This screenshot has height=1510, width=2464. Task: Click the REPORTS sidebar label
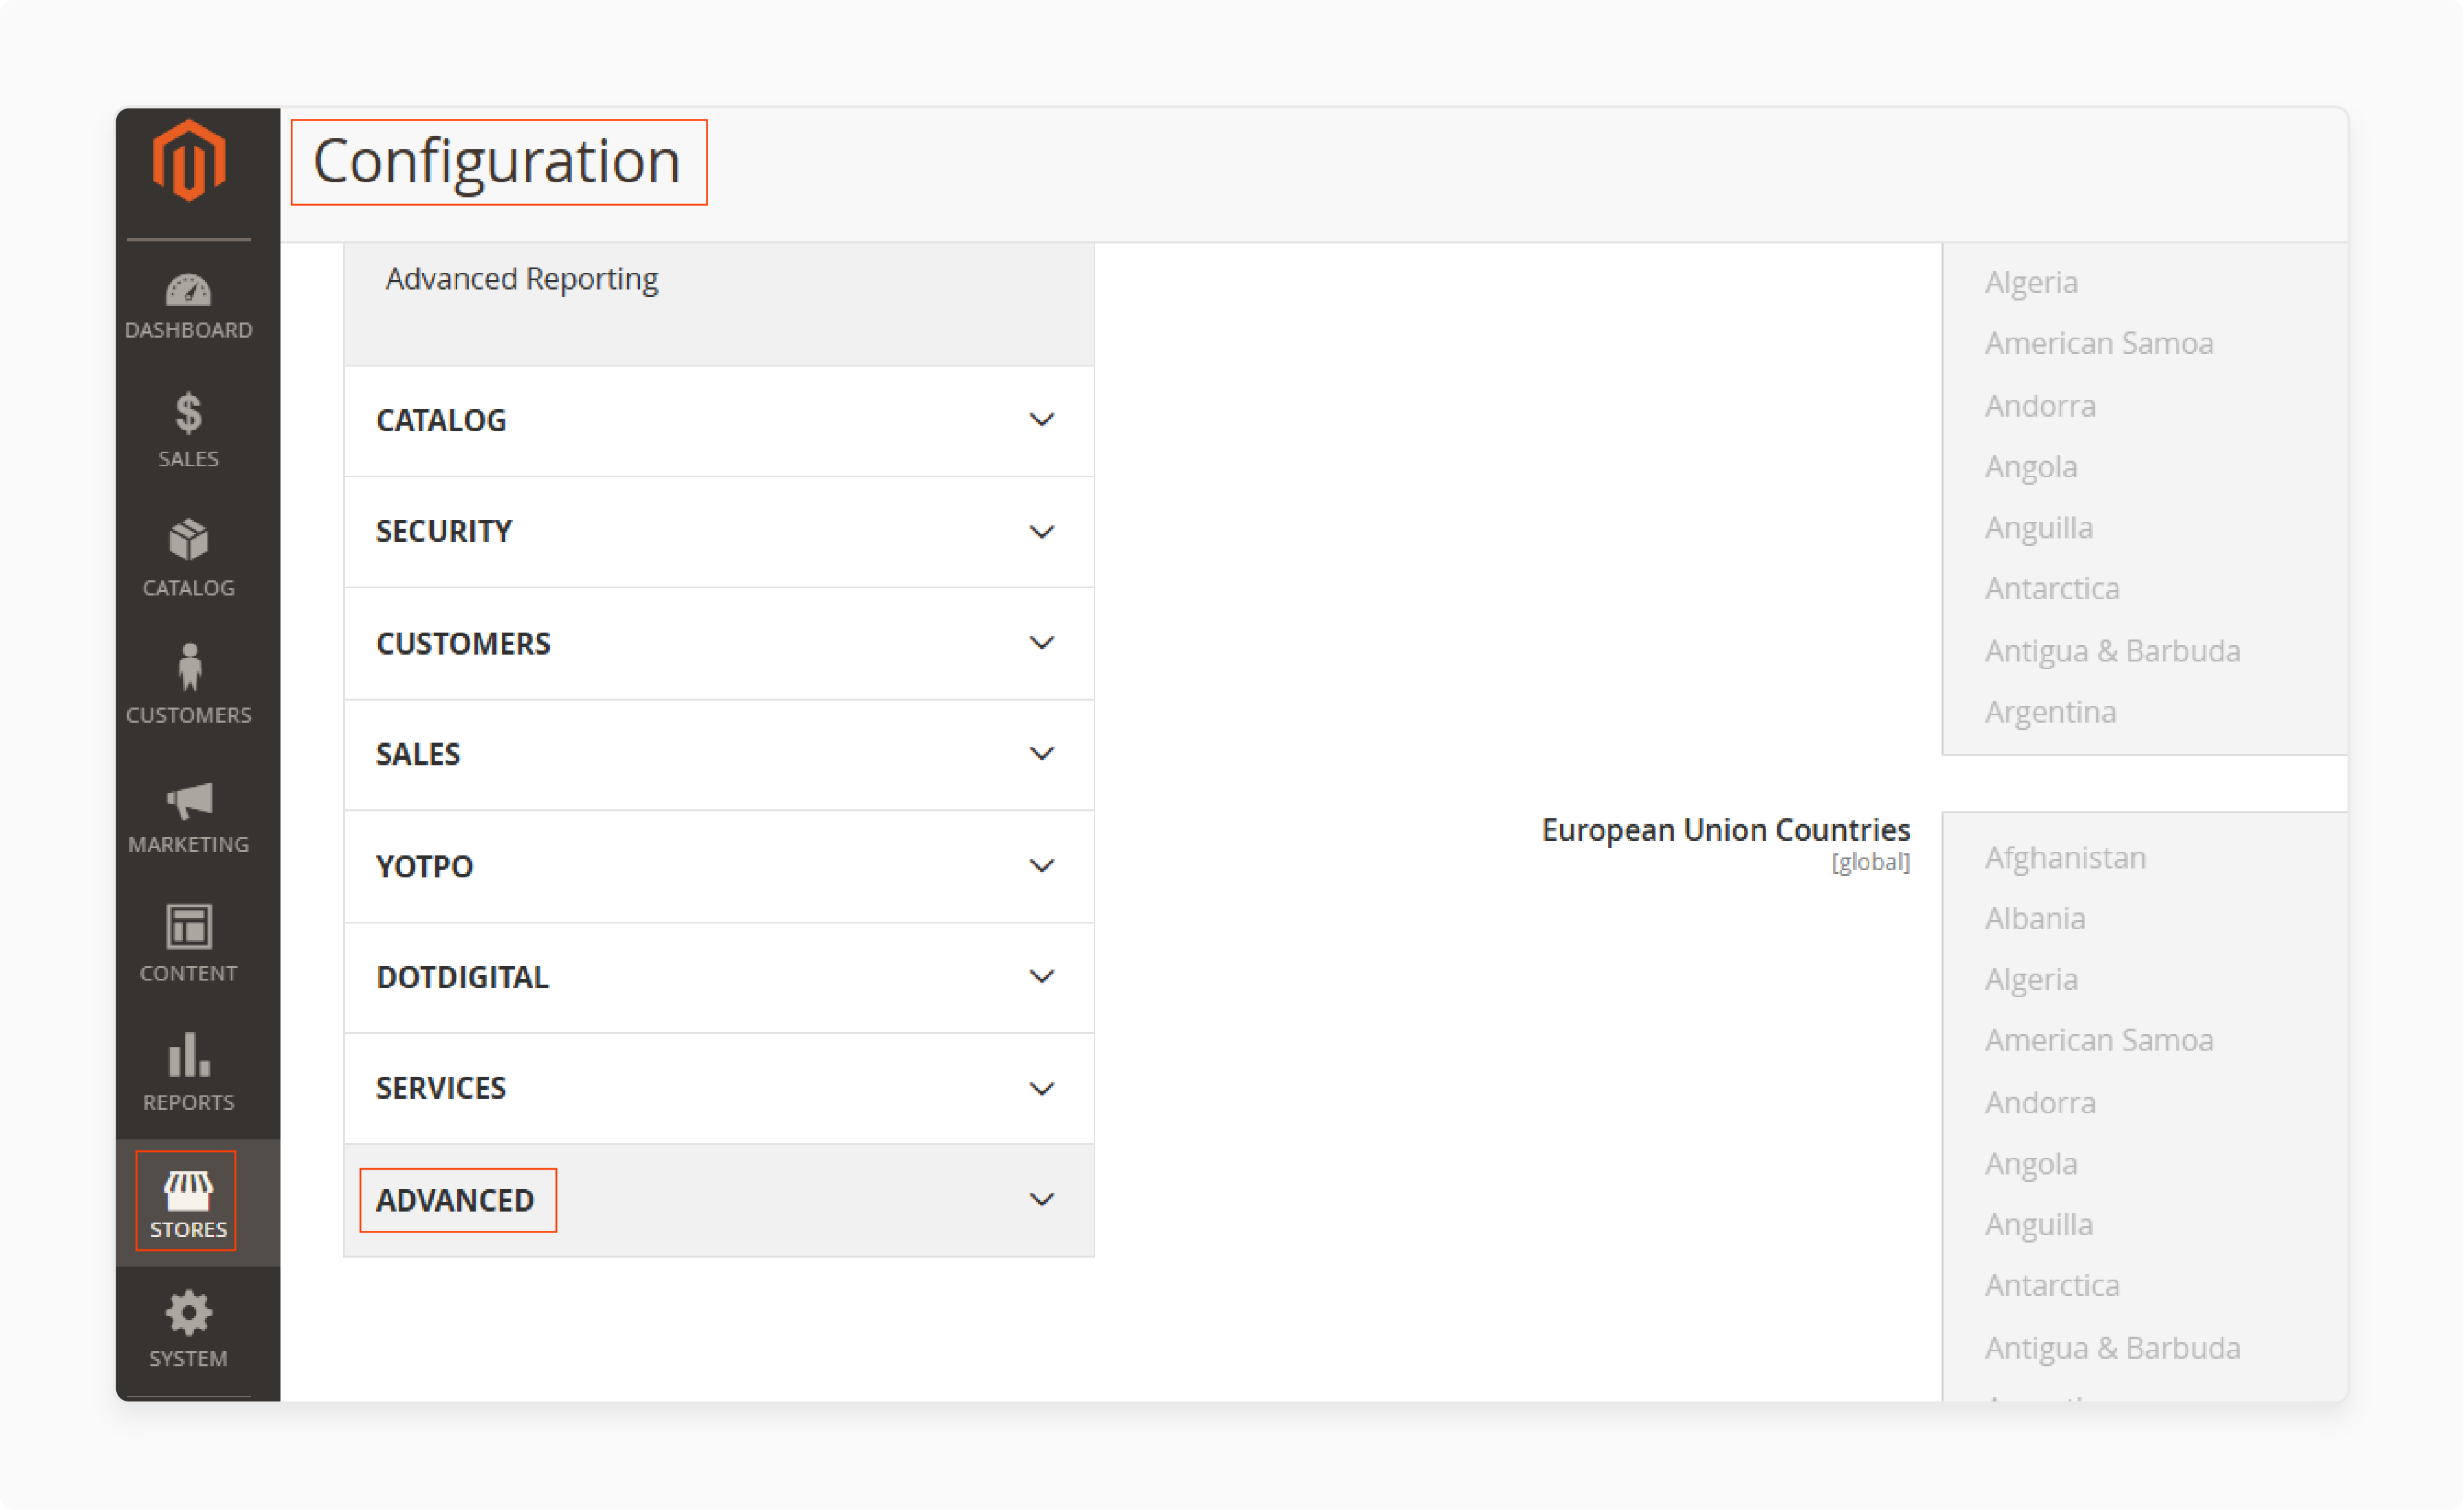point(188,1102)
